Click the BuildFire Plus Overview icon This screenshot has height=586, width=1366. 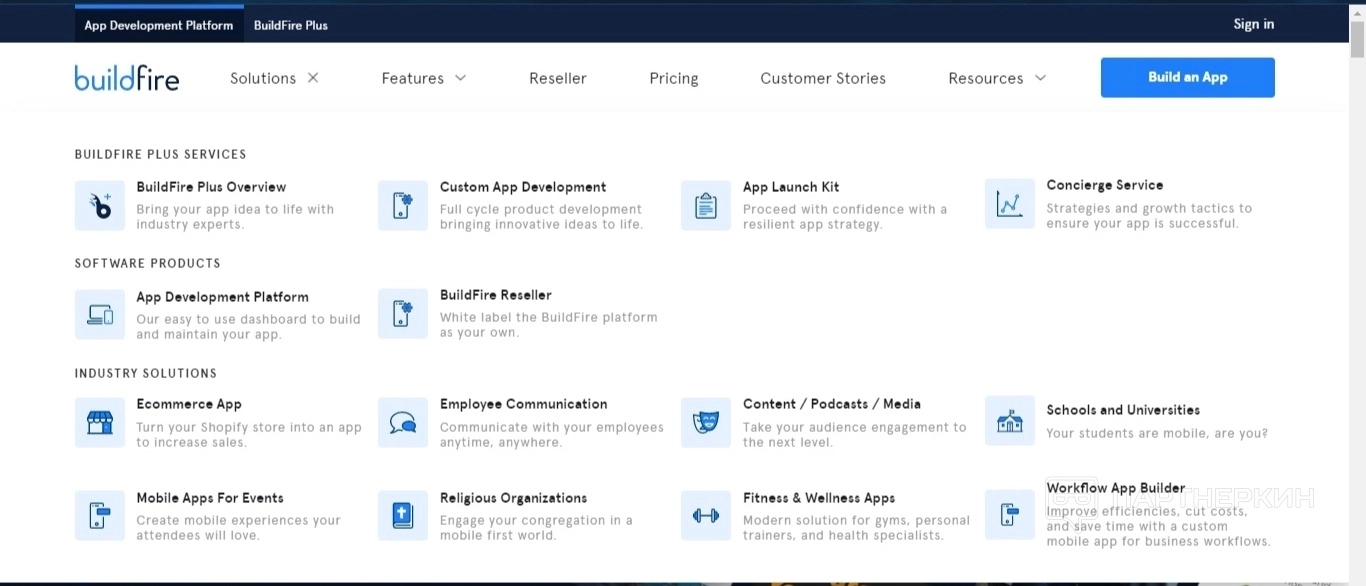[x=100, y=206]
